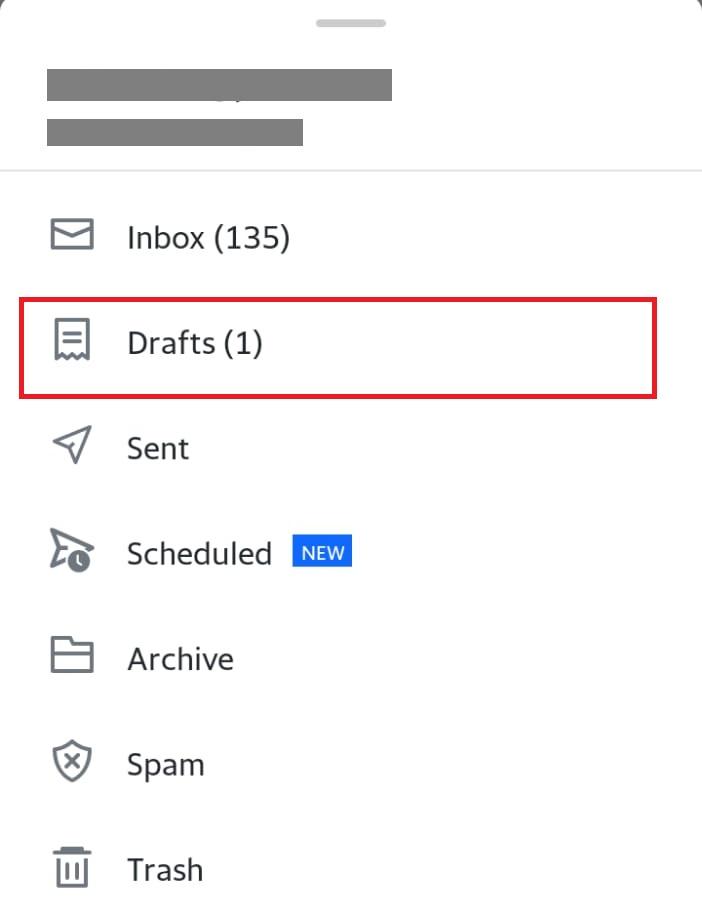This screenshot has width=702, height=917.
Task: Tap the Scheduled send clock icon
Action: pos(71,550)
